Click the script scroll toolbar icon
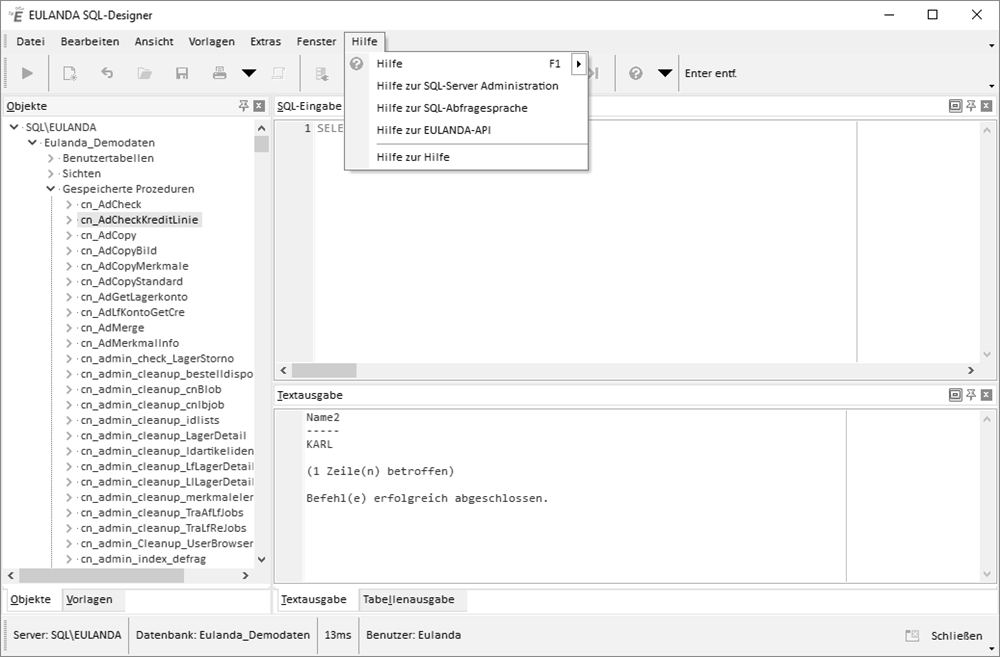Viewport: 1000px width, 657px height. tap(278, 73)
